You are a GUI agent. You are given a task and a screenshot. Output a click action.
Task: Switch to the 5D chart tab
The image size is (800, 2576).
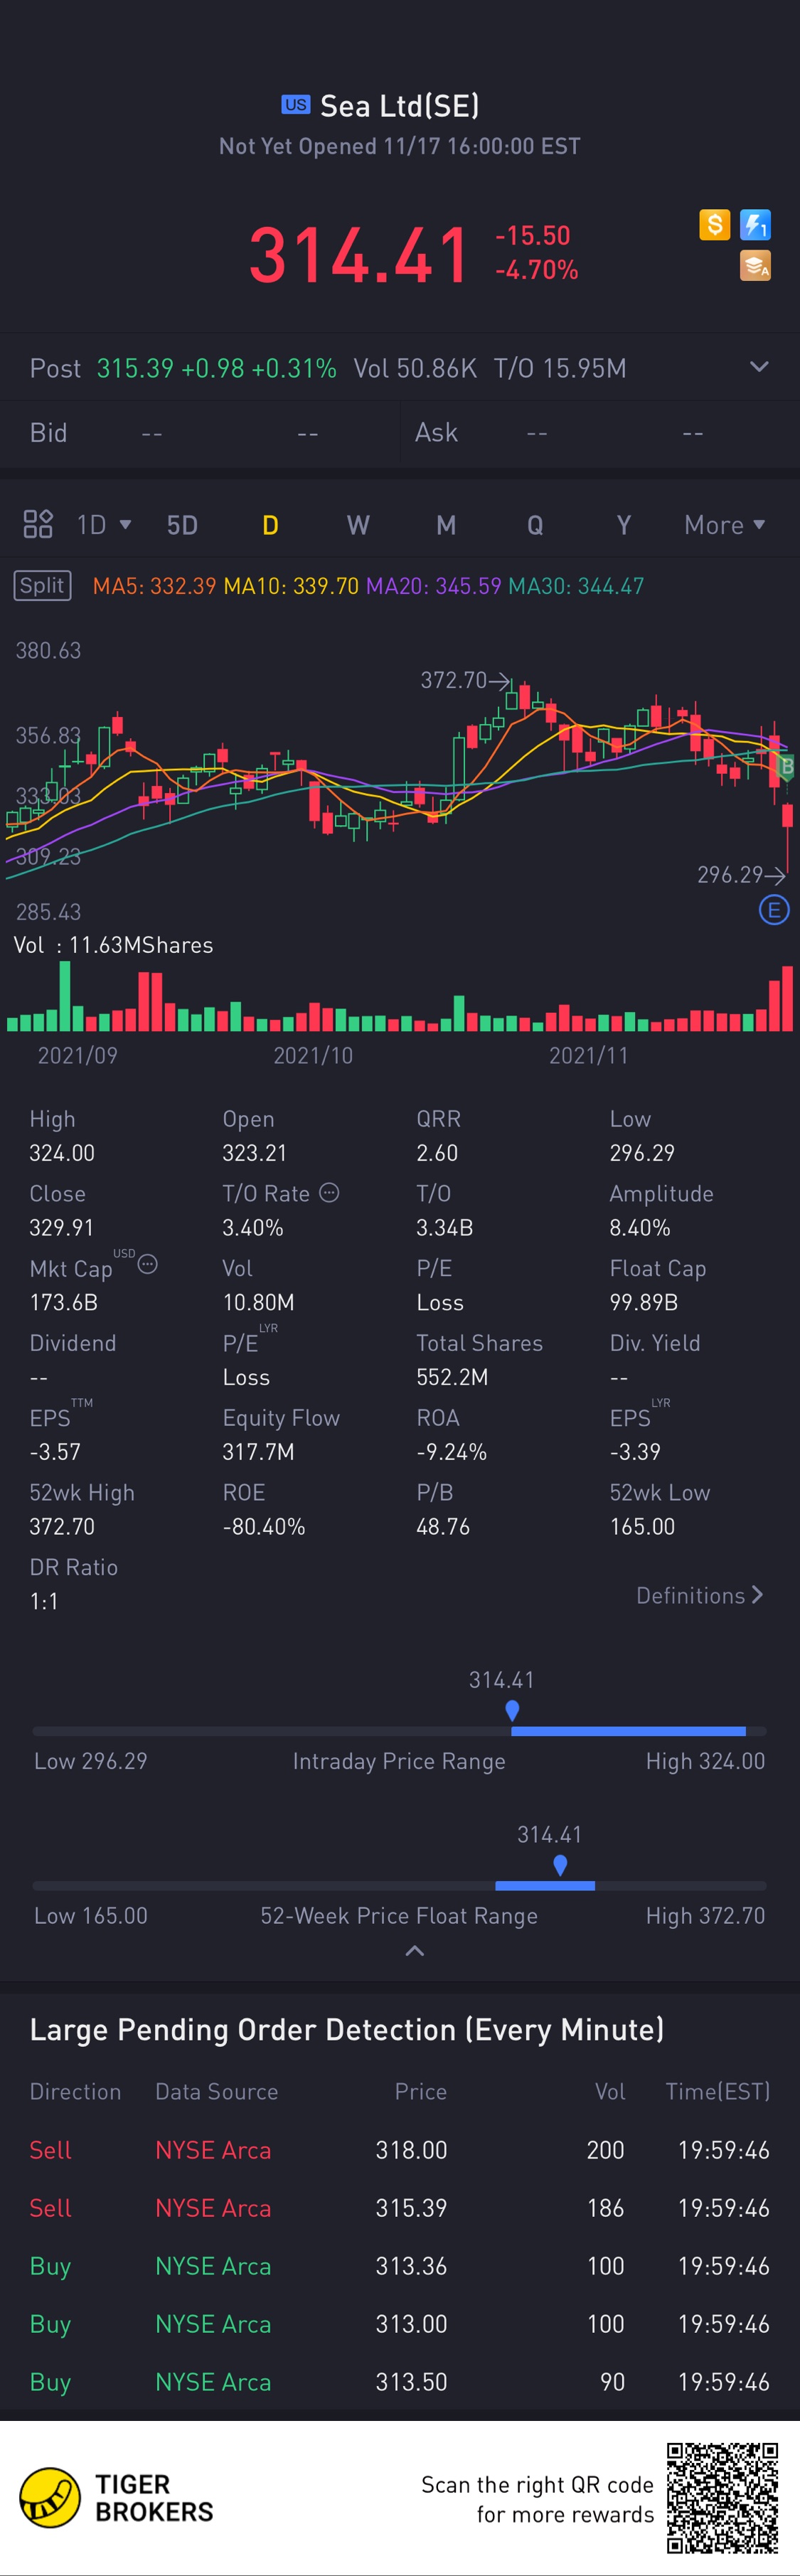point(182,525)
